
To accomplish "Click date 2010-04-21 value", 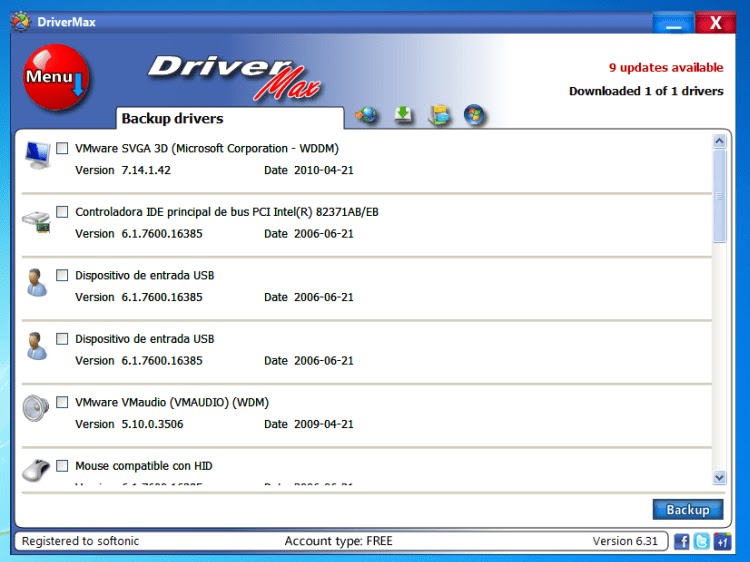I will [x=323, y=170].
